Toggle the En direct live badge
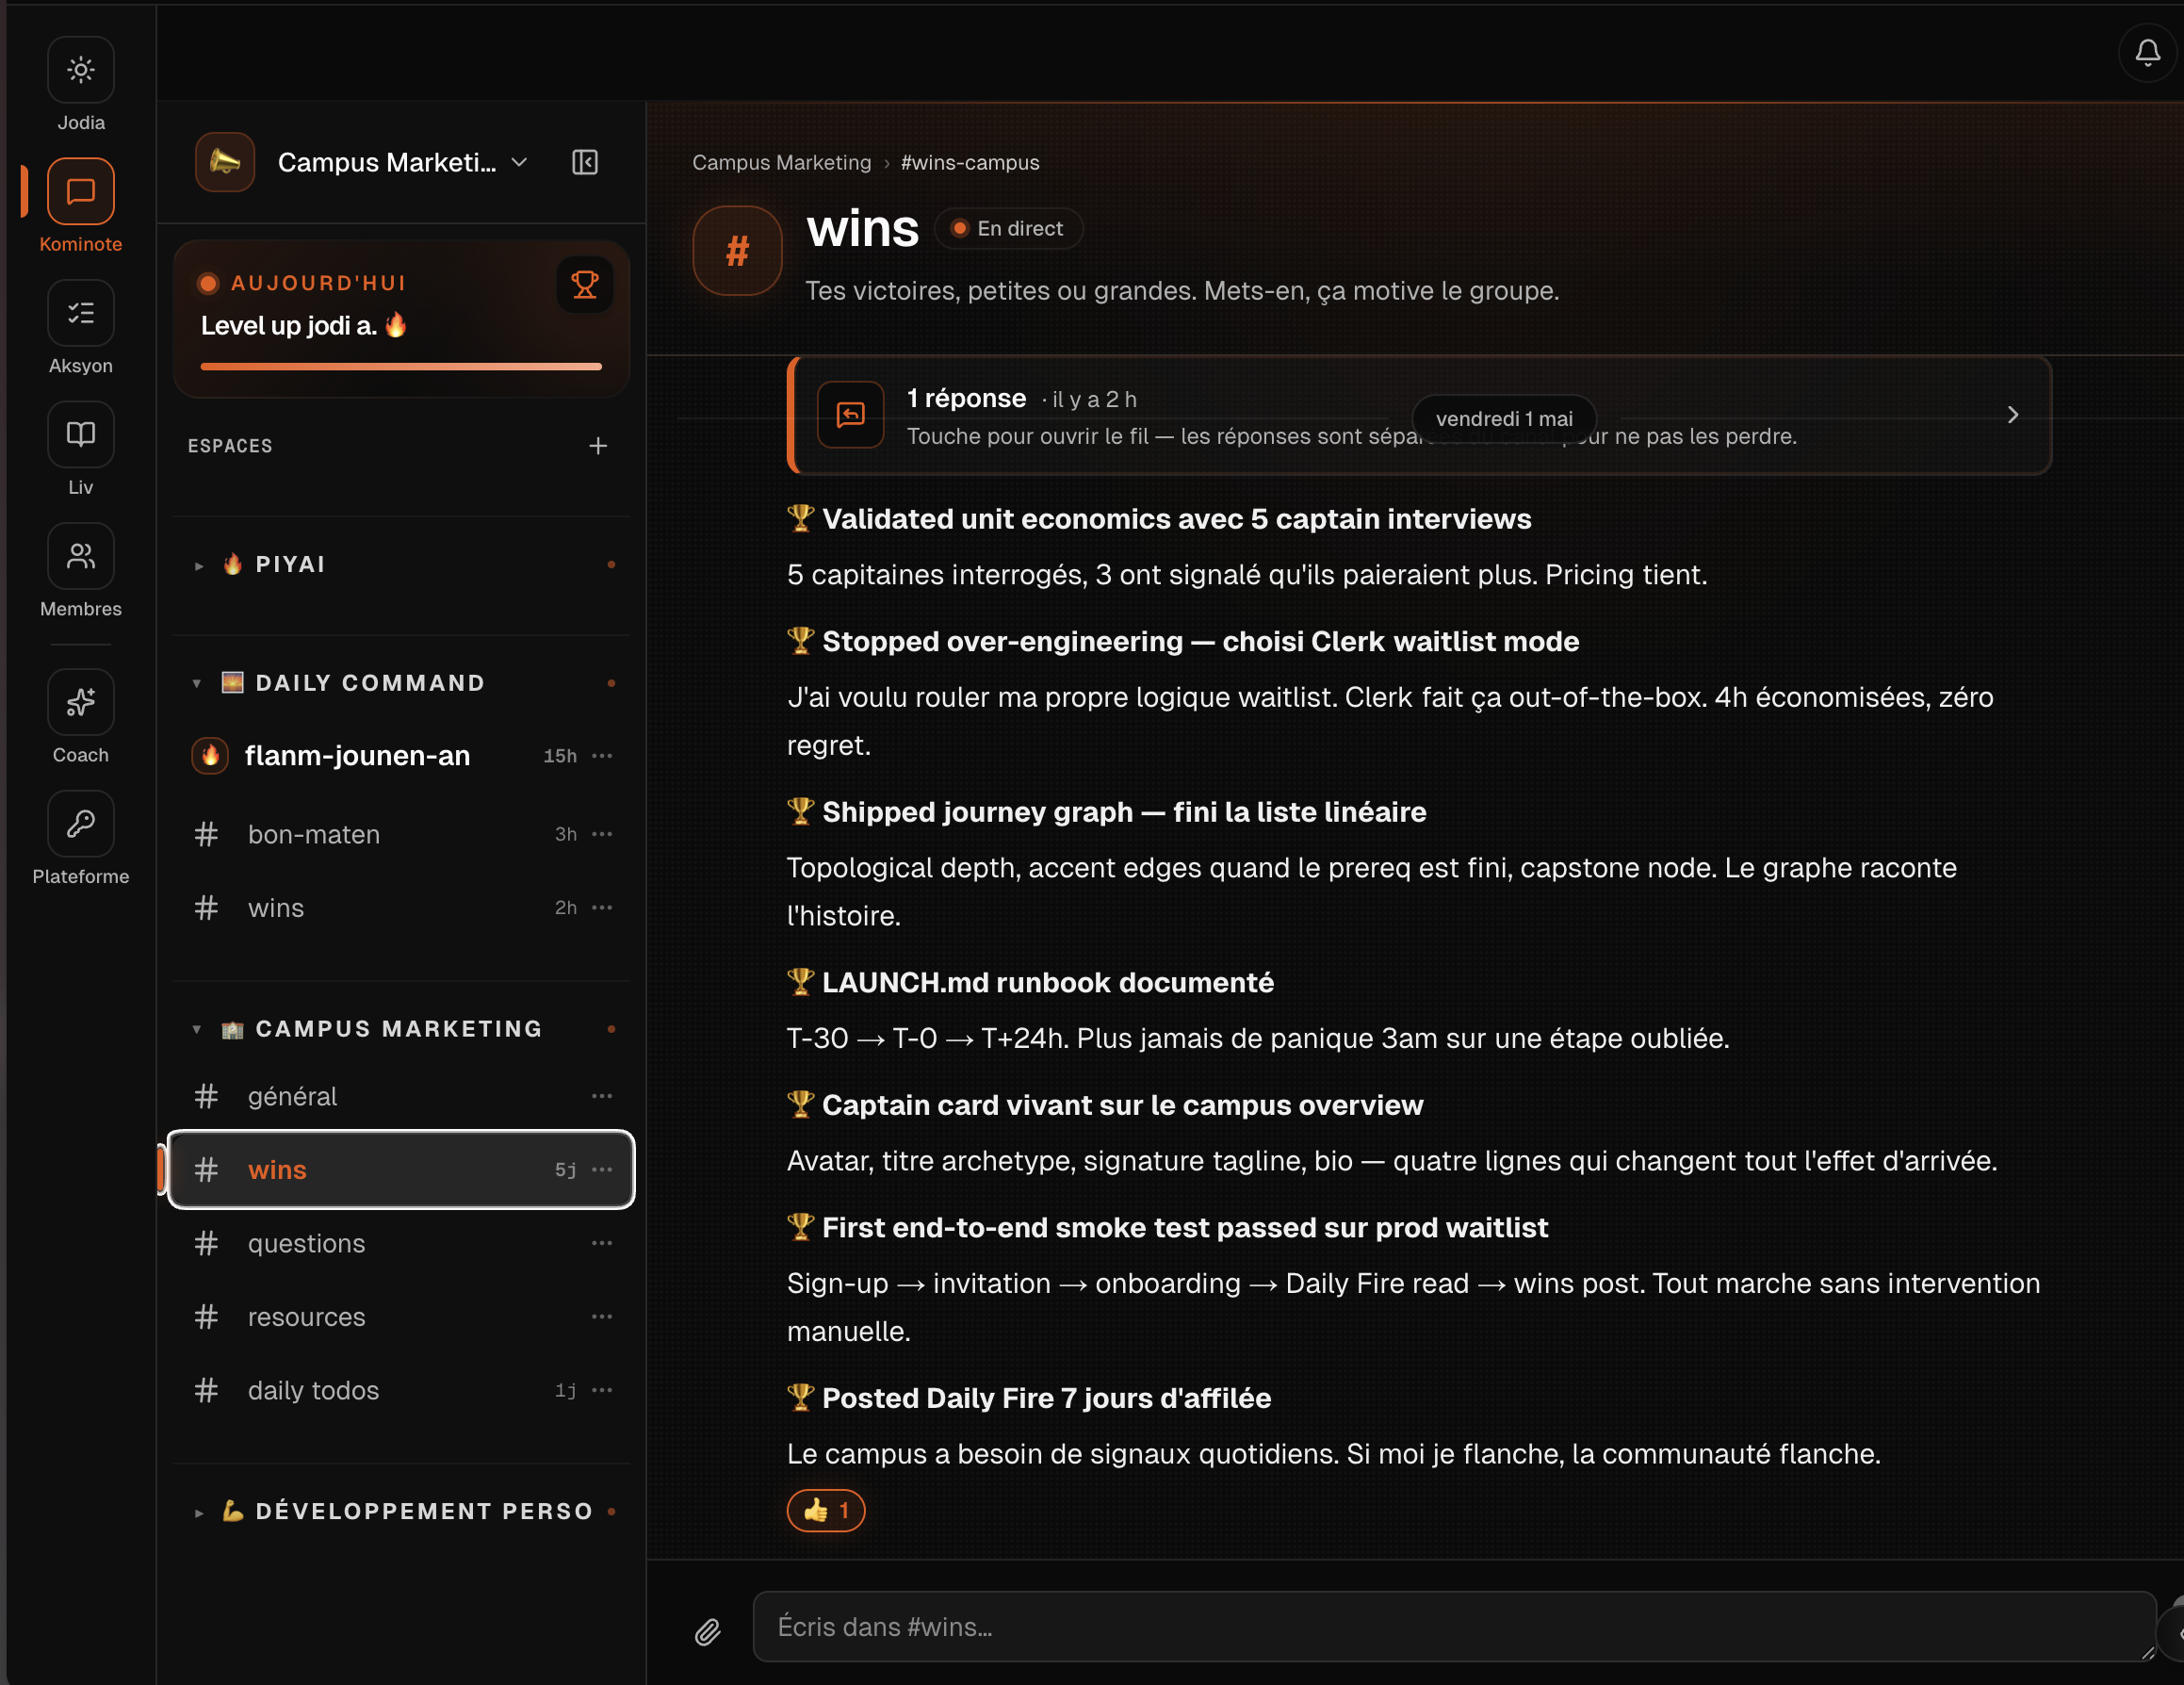This screenshot has width=2184, height=1685. point(1008,229)
